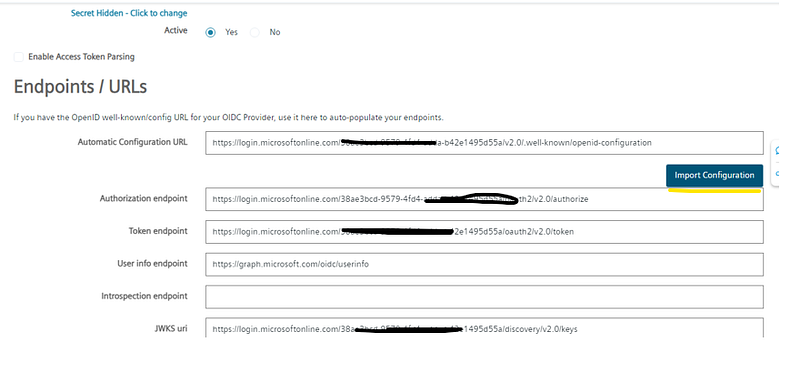This screenshot has height=374, width=800.
Task: Click the Endpoints / URLs heading
Action: click(80, 87)
